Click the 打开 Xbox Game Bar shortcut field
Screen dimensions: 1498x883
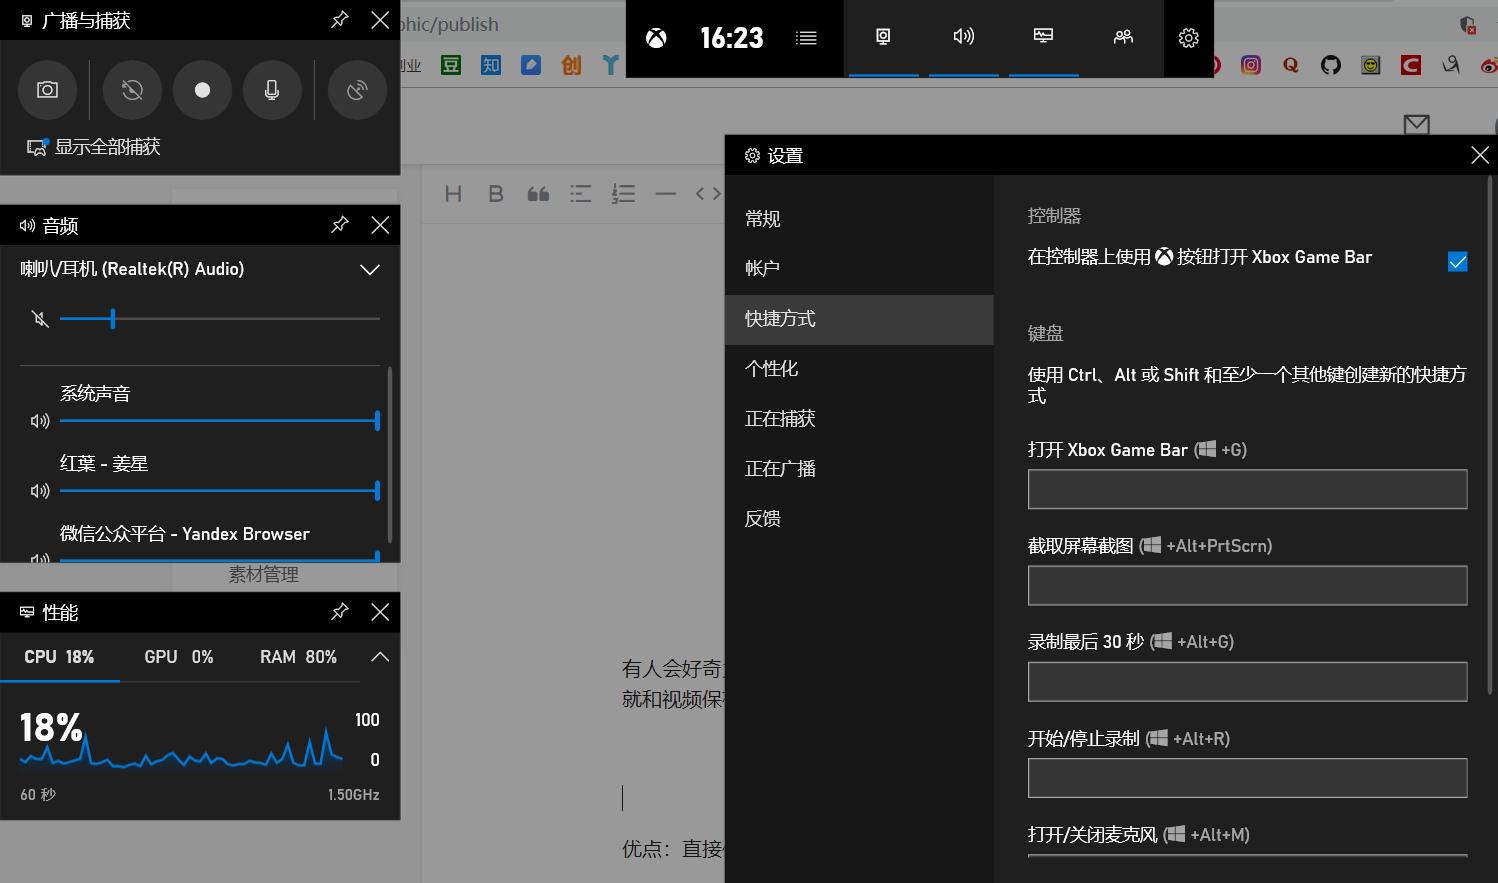click(x=1246, y=489)
